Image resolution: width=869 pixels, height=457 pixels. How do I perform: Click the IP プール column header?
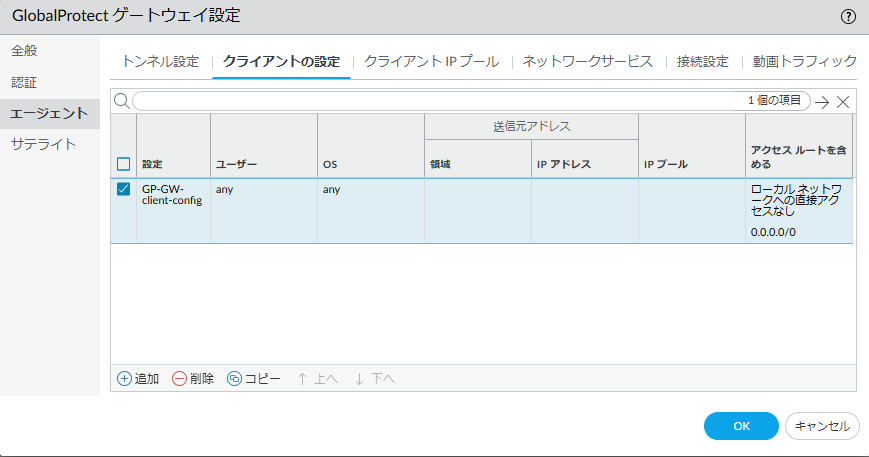pyautogui.click(x=666, y=165)
